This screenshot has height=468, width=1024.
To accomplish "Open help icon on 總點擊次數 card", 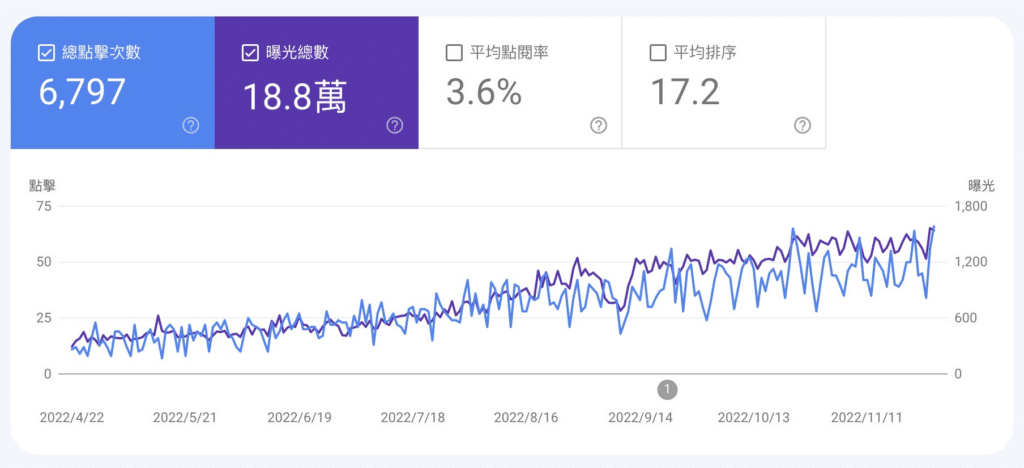I will point(191,125).
